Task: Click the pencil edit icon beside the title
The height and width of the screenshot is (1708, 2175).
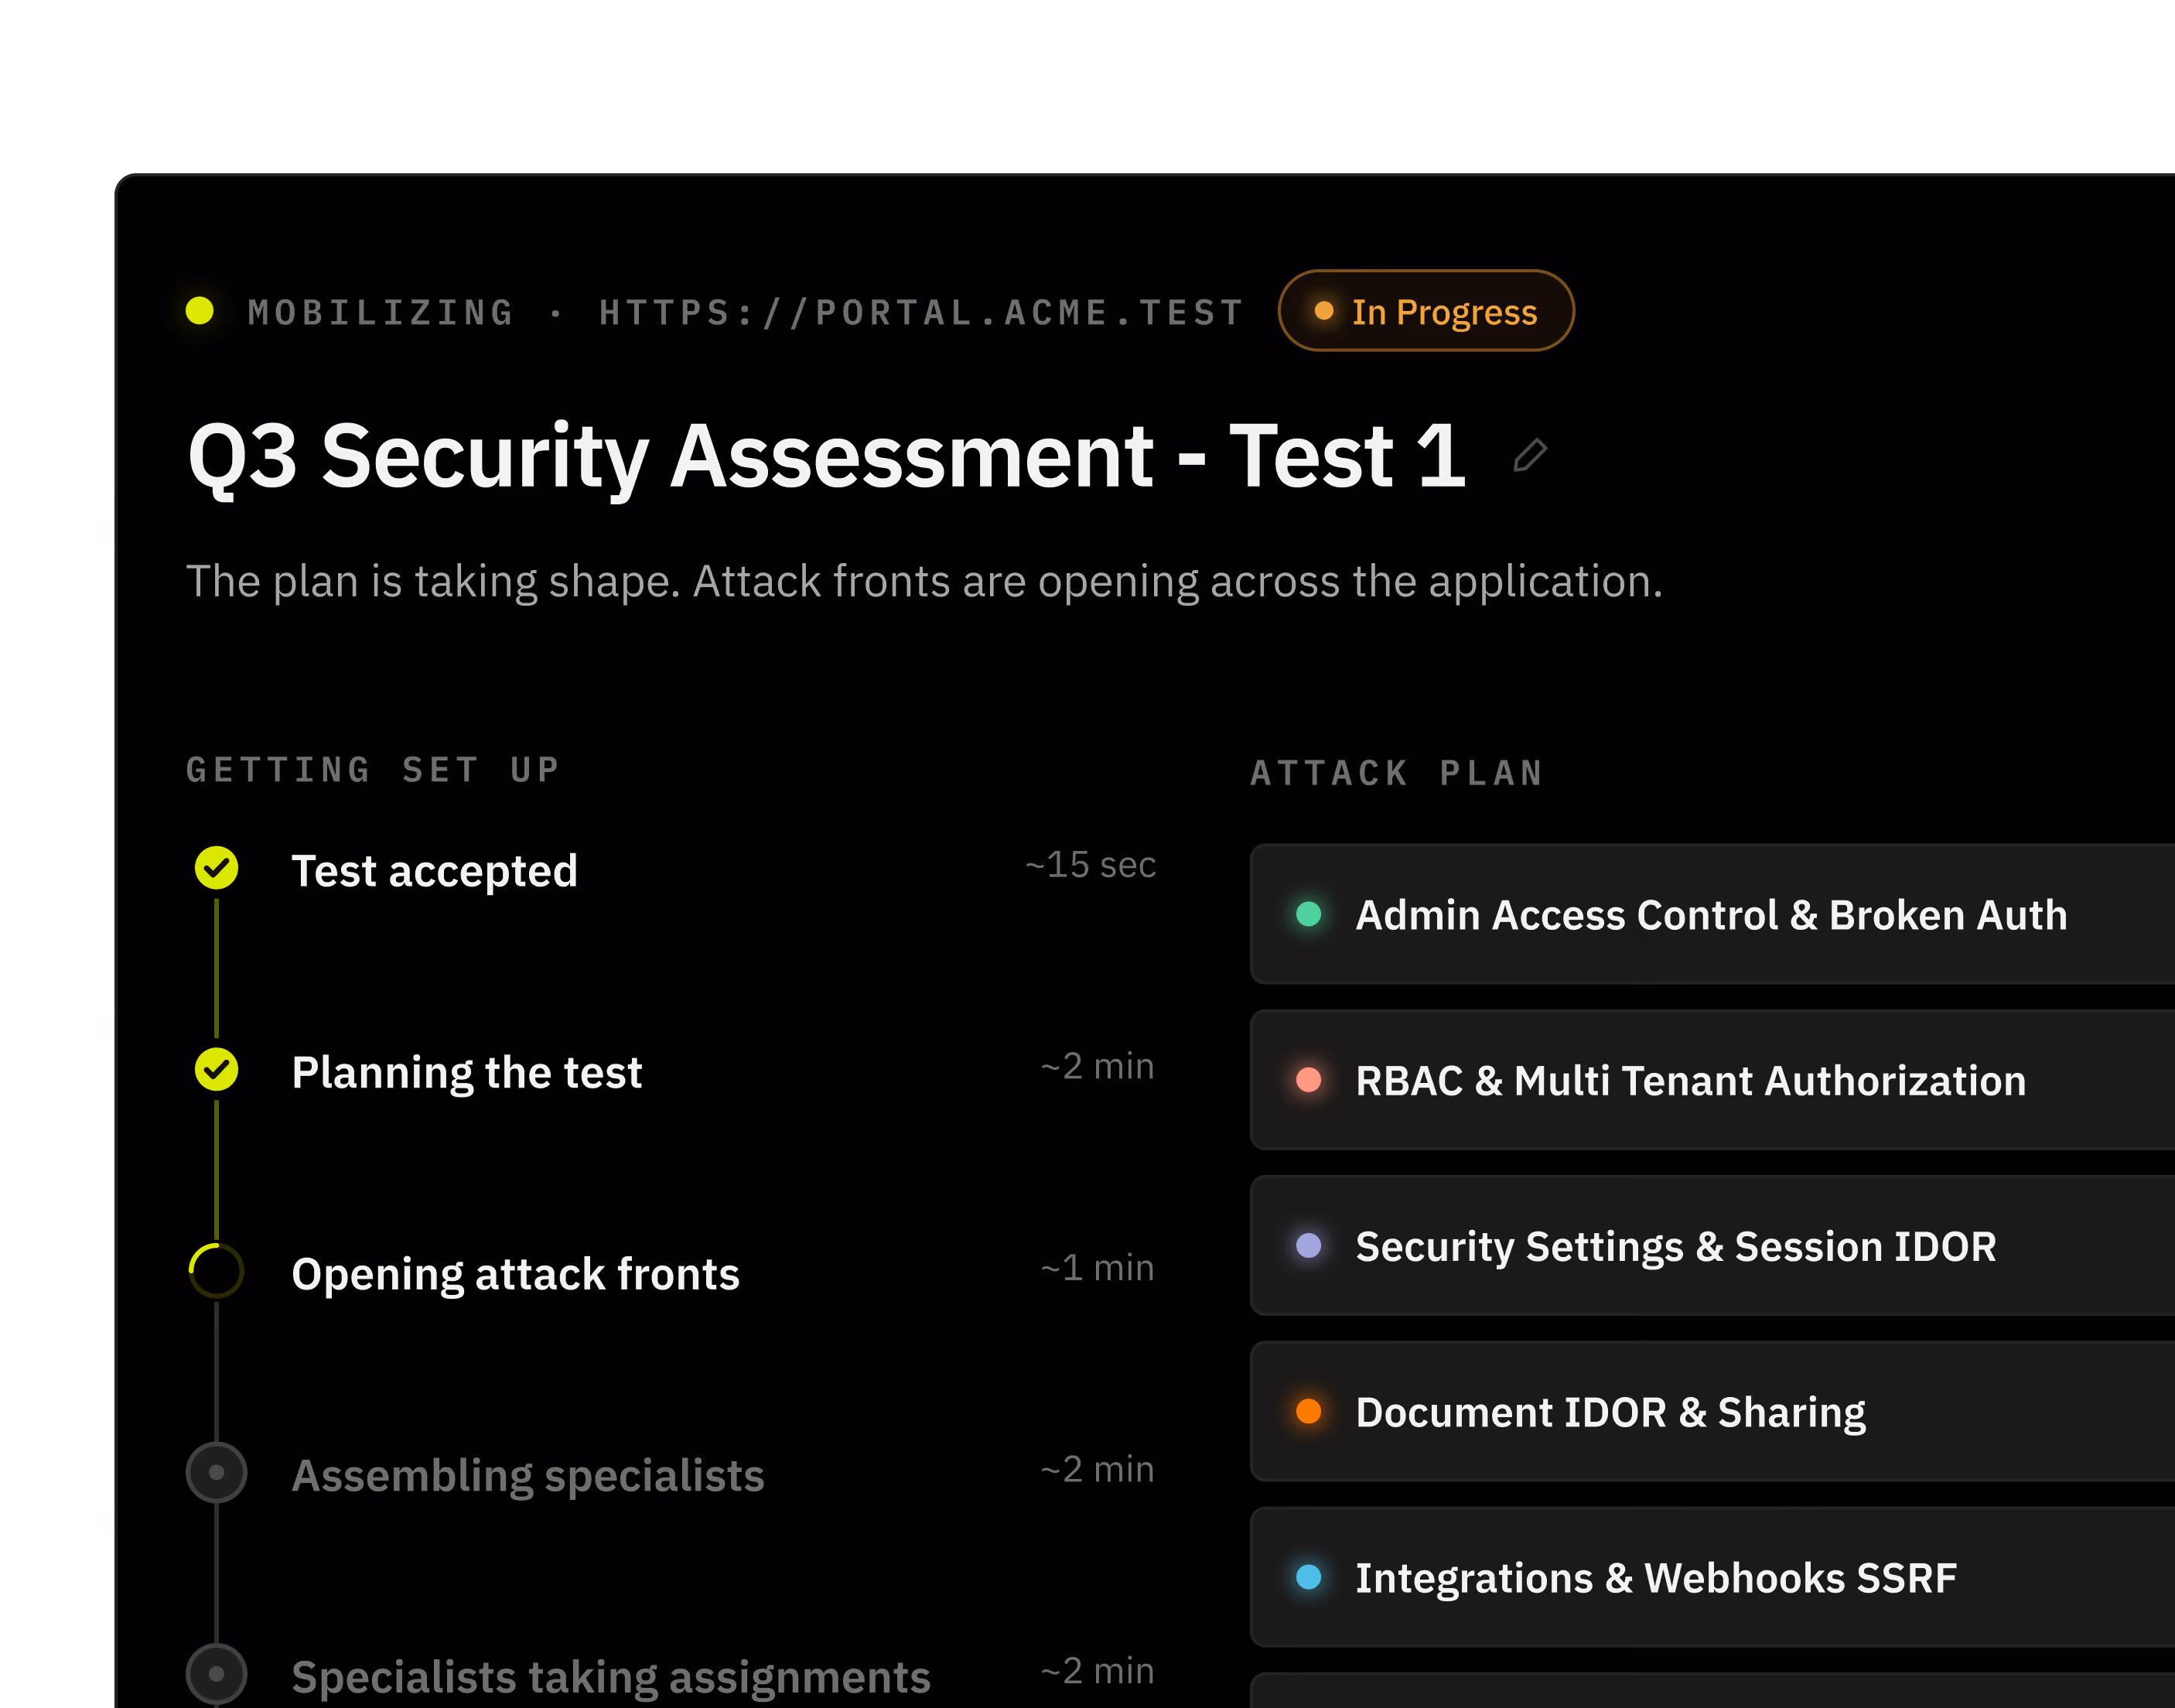Action: pos(1530,455)
